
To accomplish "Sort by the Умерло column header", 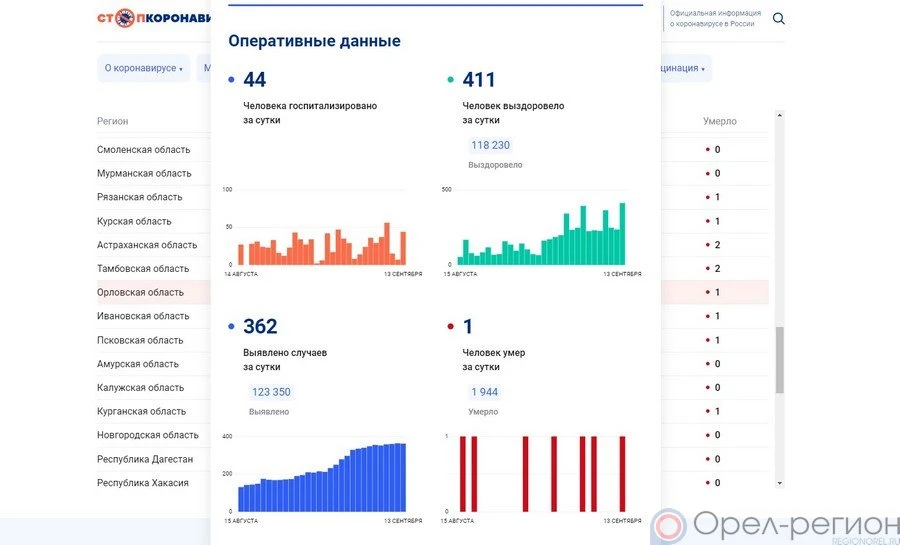I will click(x=719, y=121).
